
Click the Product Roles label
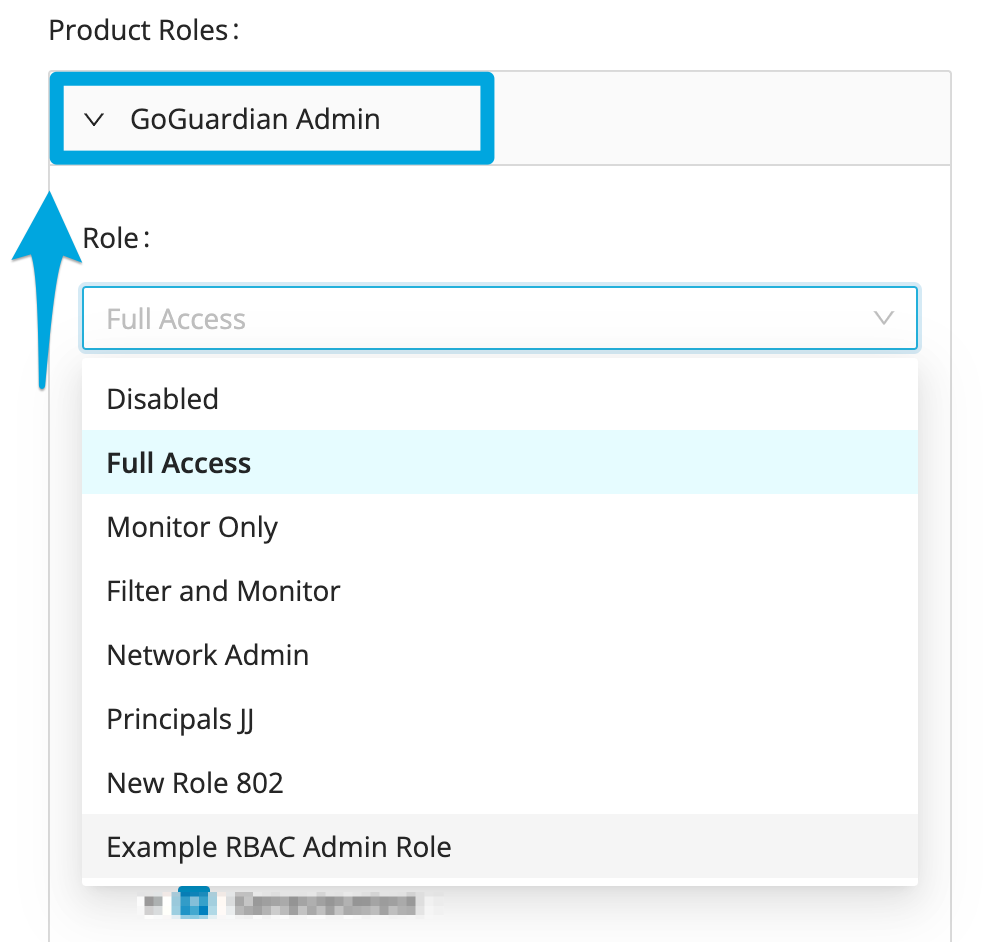point(144,30)
